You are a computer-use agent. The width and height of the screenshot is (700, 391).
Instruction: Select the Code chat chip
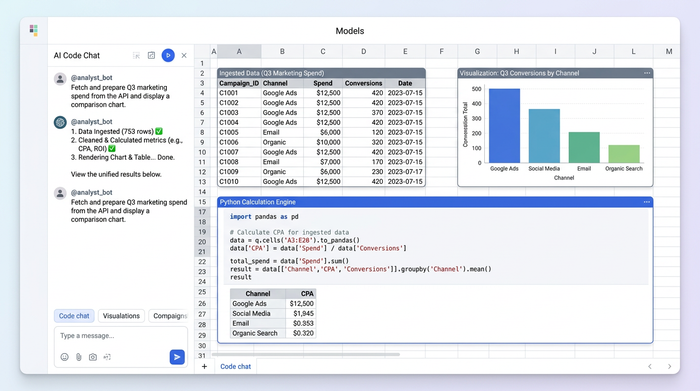click(x=74, y=316)
